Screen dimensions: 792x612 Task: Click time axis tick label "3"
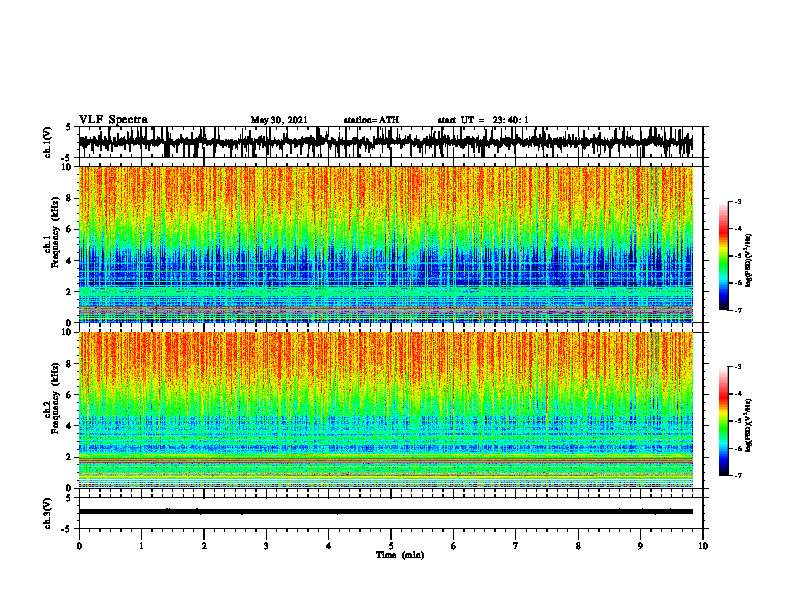[x=266, y=546]
